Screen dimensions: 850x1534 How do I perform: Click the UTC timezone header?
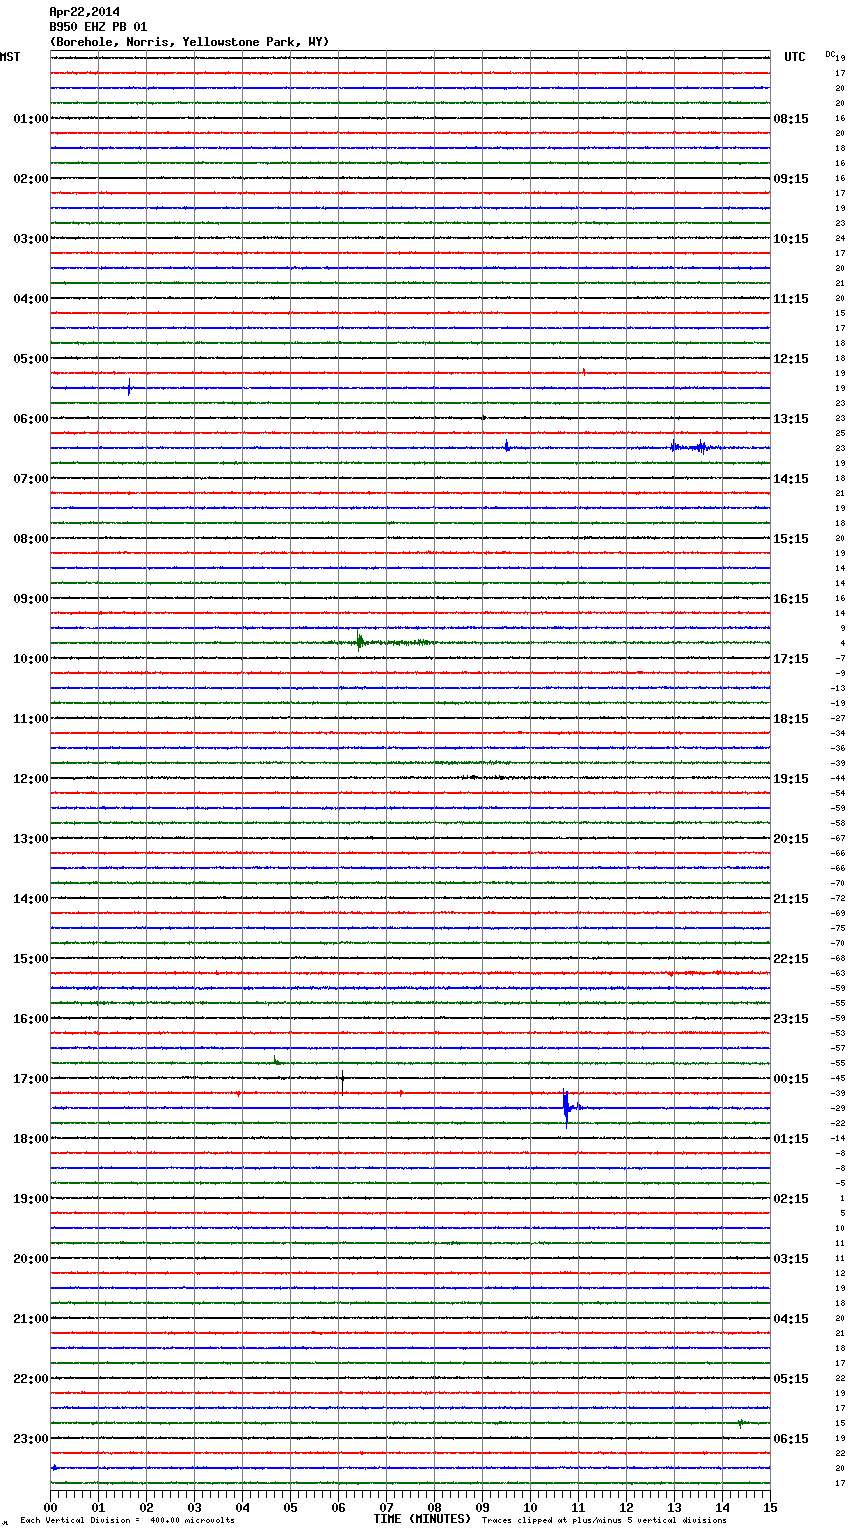point(795,57)
